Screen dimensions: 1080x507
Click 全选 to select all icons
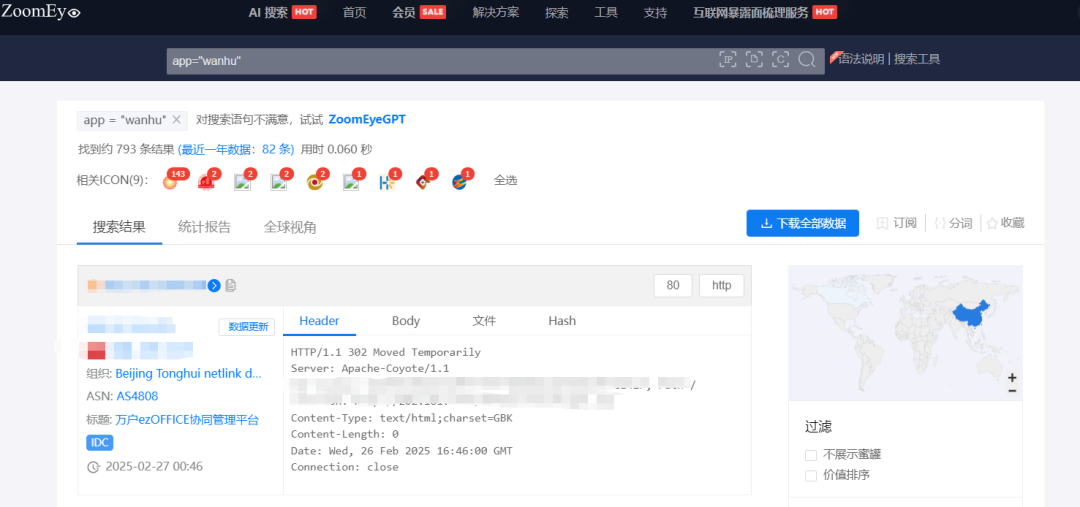(506, 181)
